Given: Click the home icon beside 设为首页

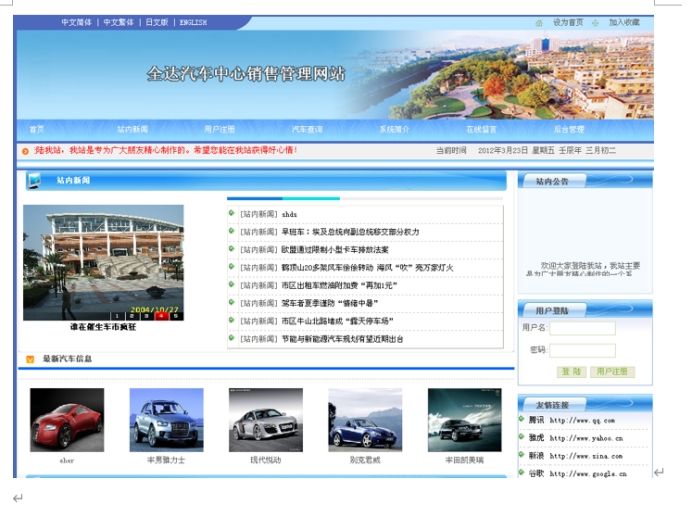Looking at the screenshot, I should pyautogui.click(x=539, y=23).
